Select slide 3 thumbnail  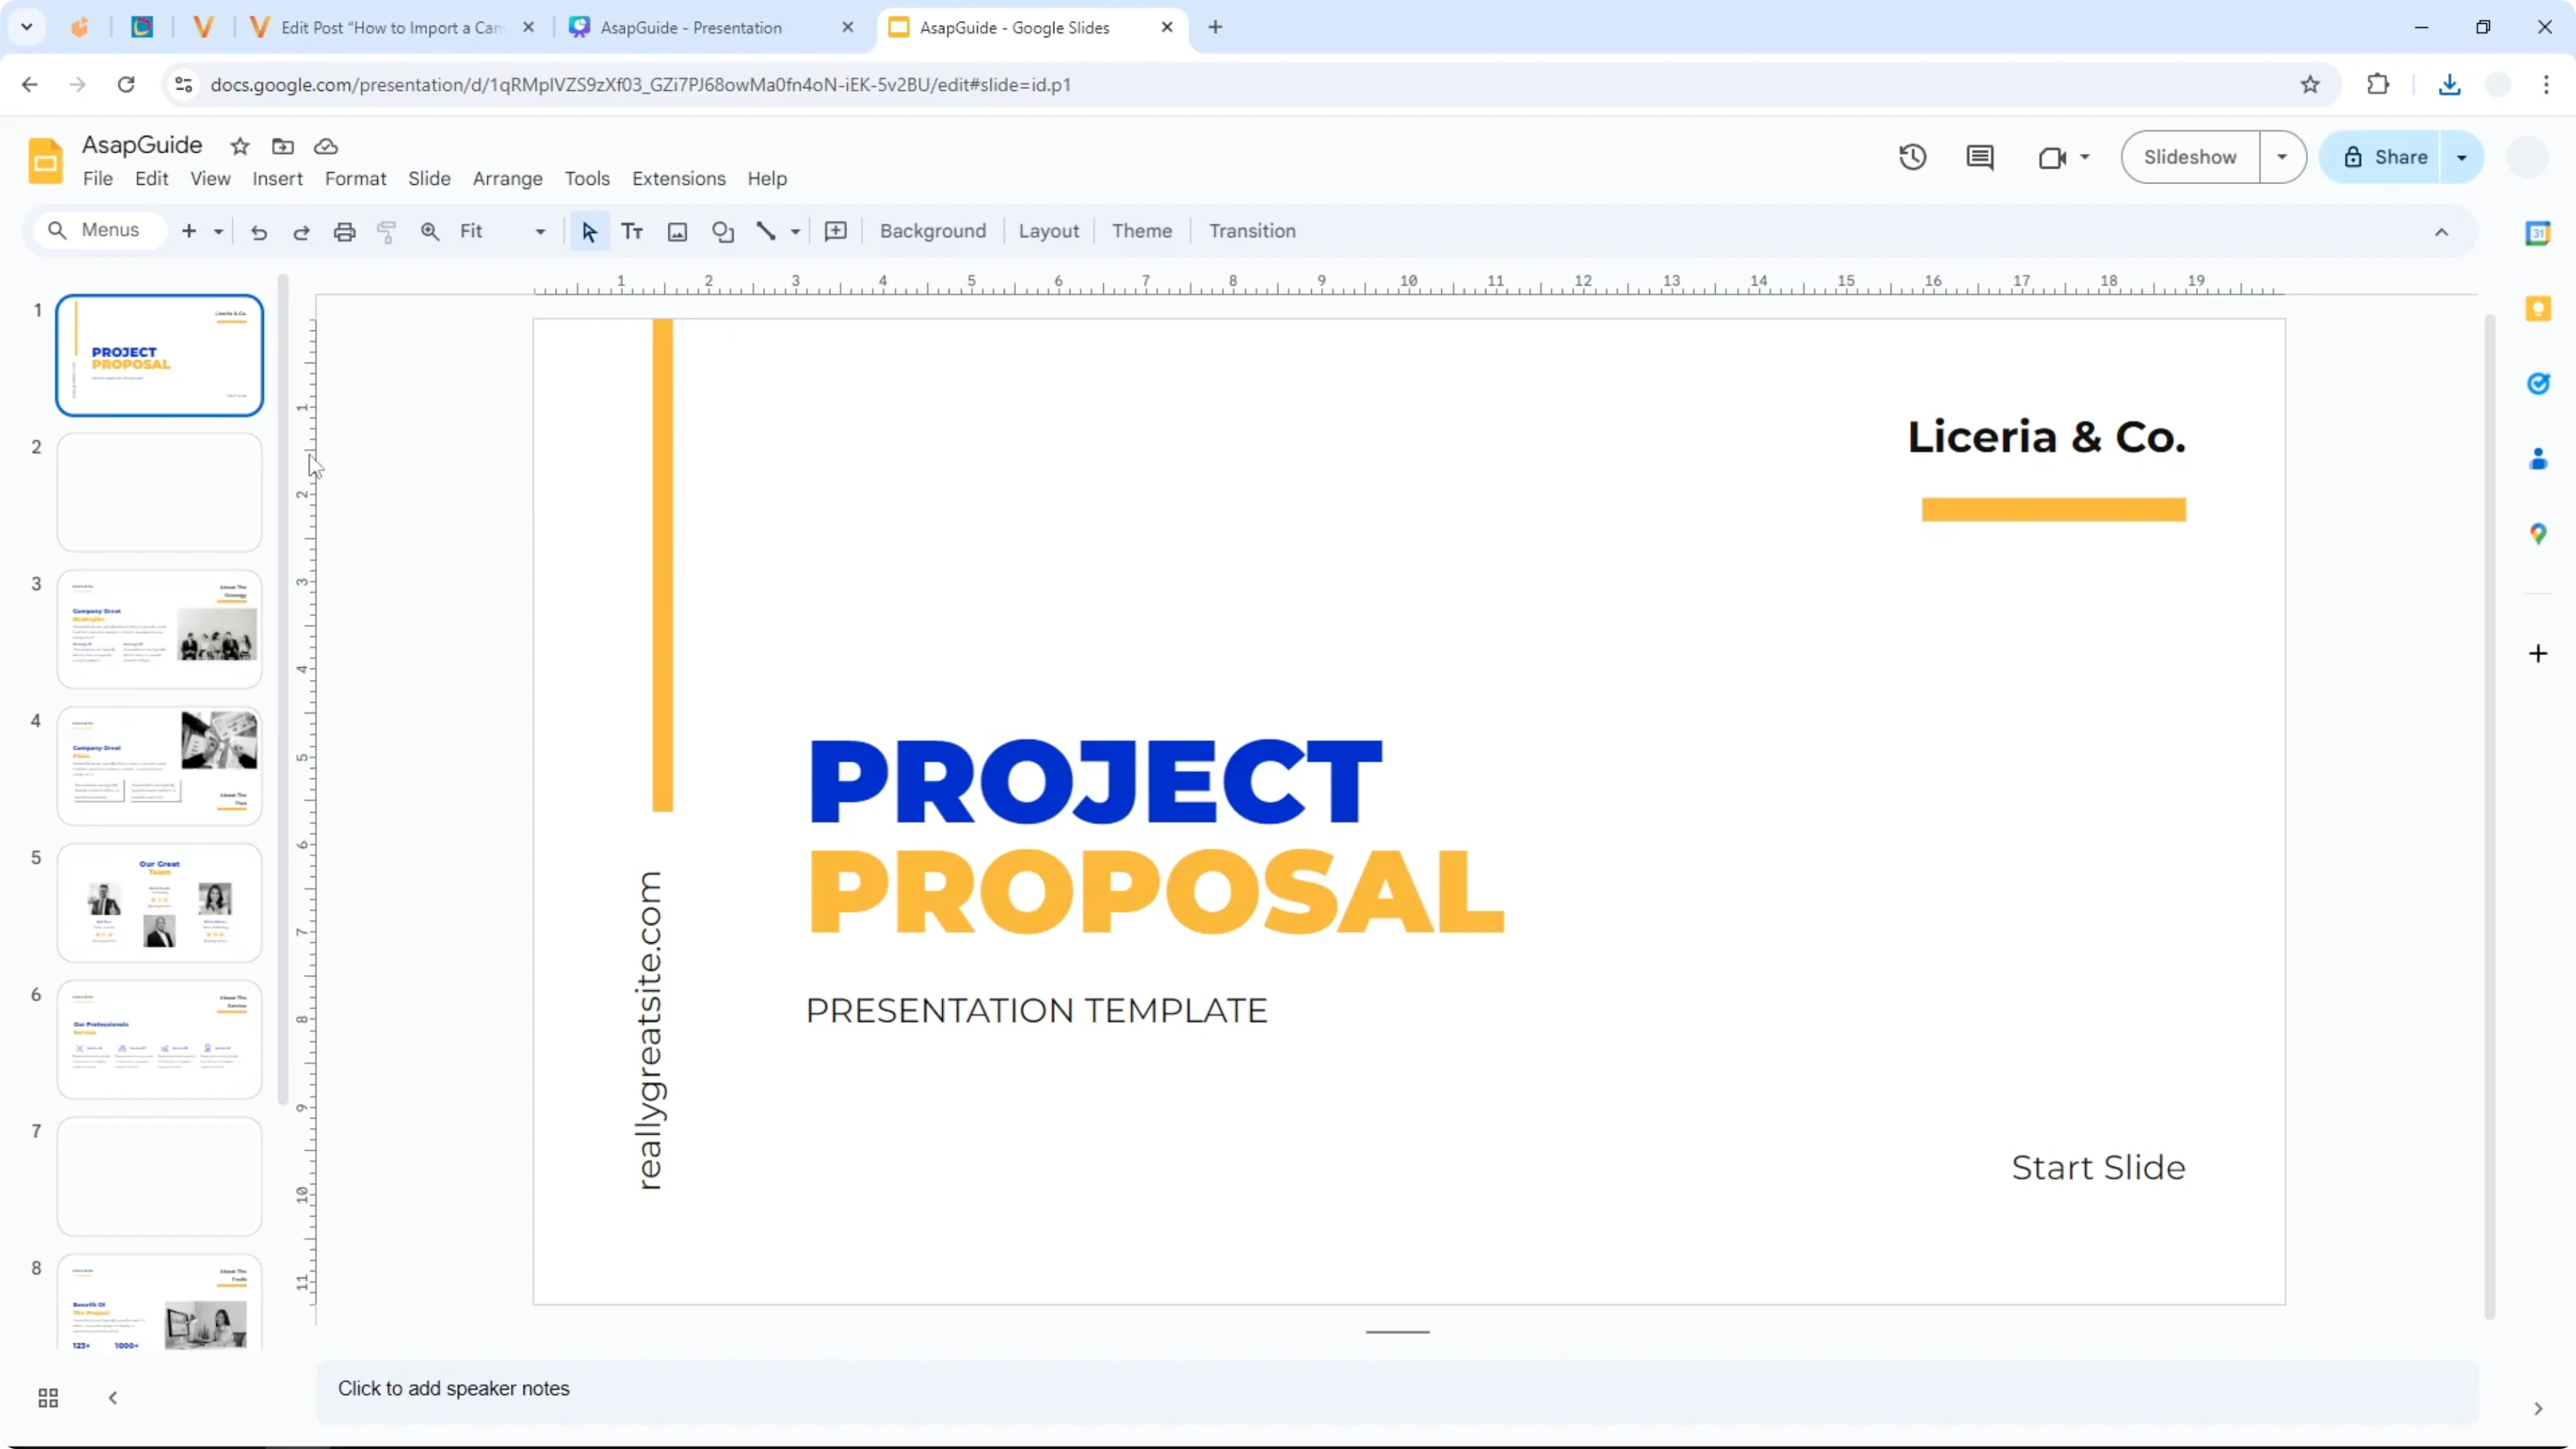[x=160, y=629]
